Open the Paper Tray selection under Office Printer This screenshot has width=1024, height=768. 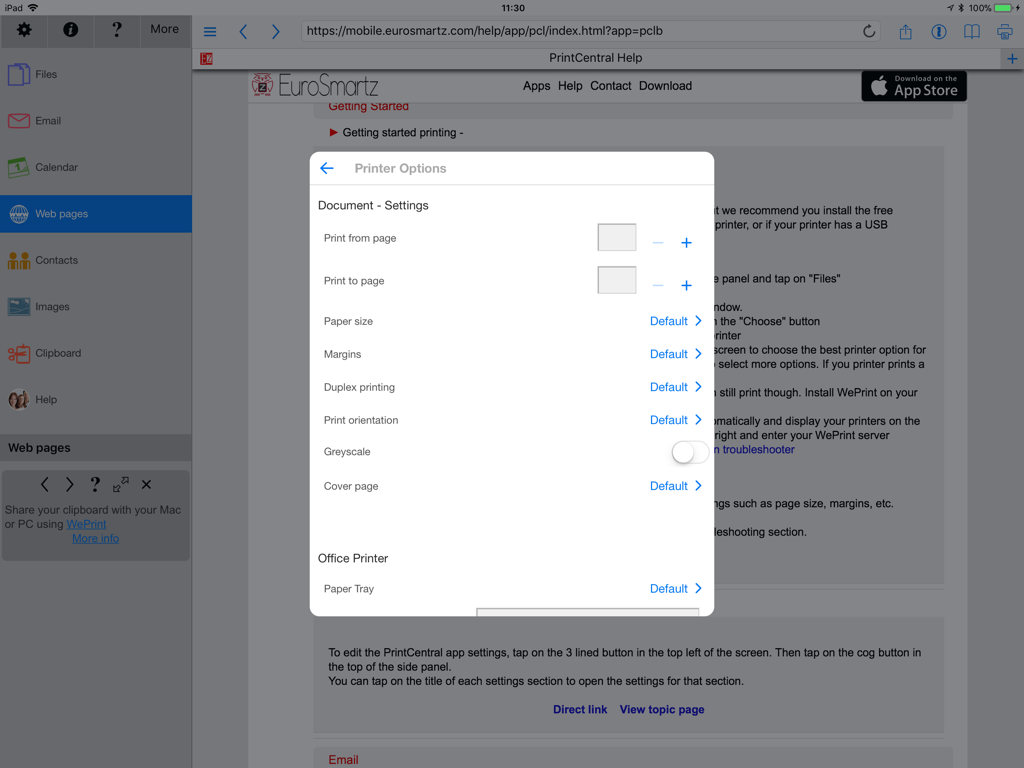click(676, 588)
